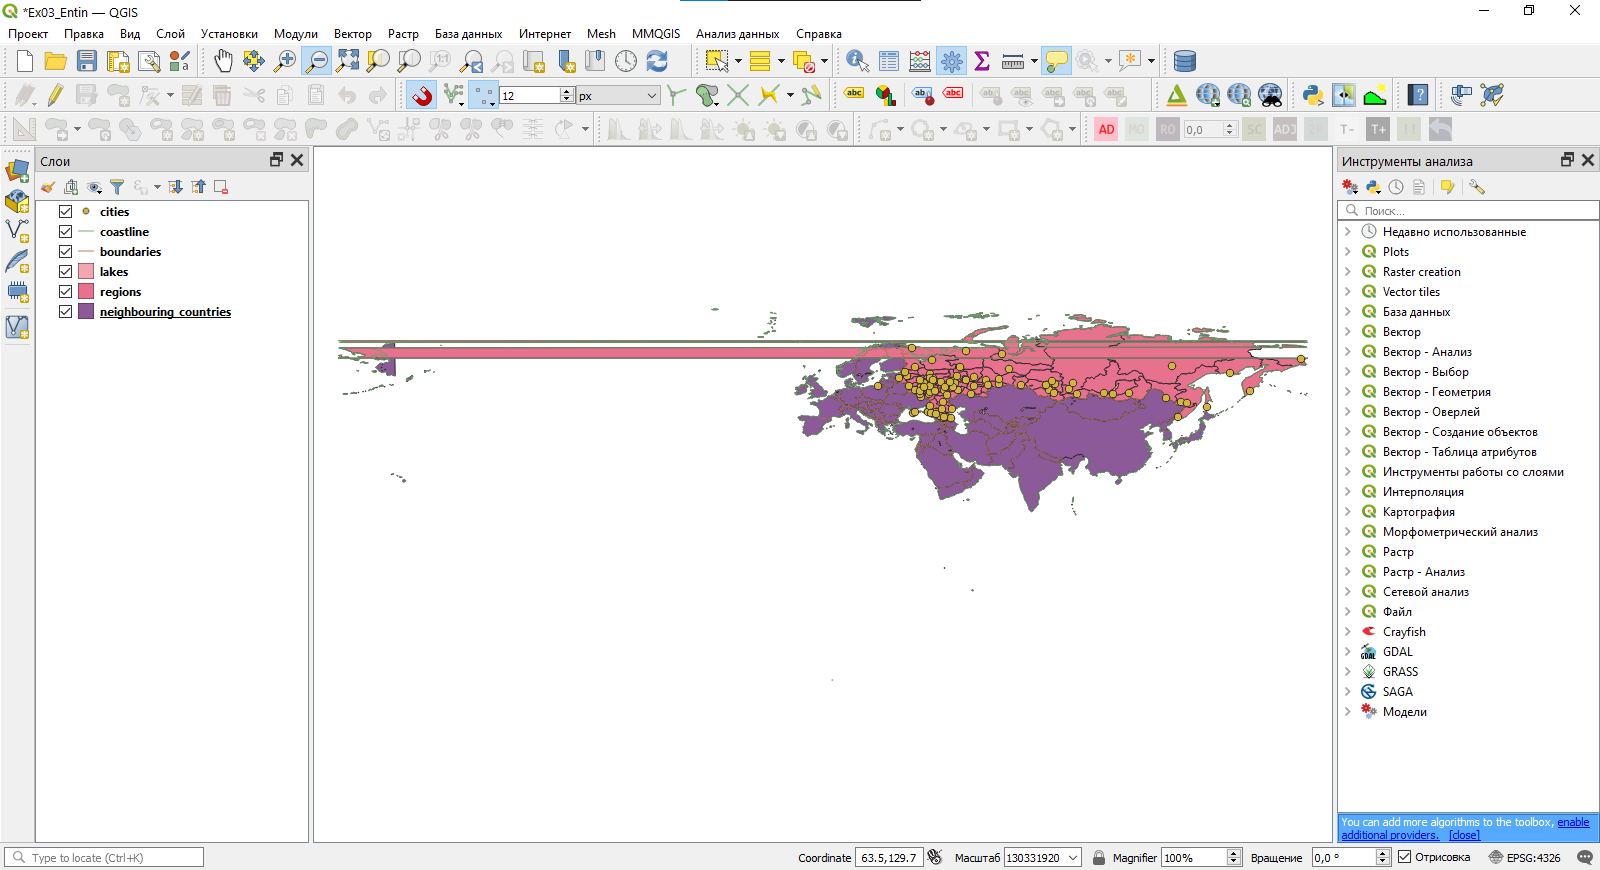Image resolution: width=1600 pixels, height=870 pixels.
Task: Toggle the Отрисовка render checkbox
Action: click(1405, 857)
